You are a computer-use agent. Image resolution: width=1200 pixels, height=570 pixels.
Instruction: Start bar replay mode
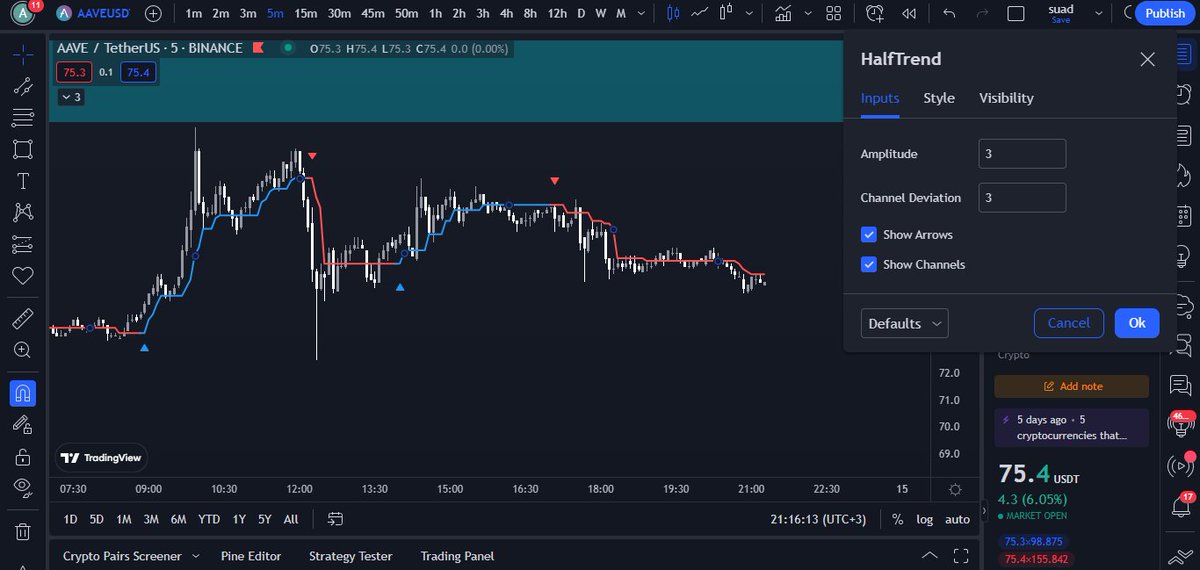coord(908,14)
